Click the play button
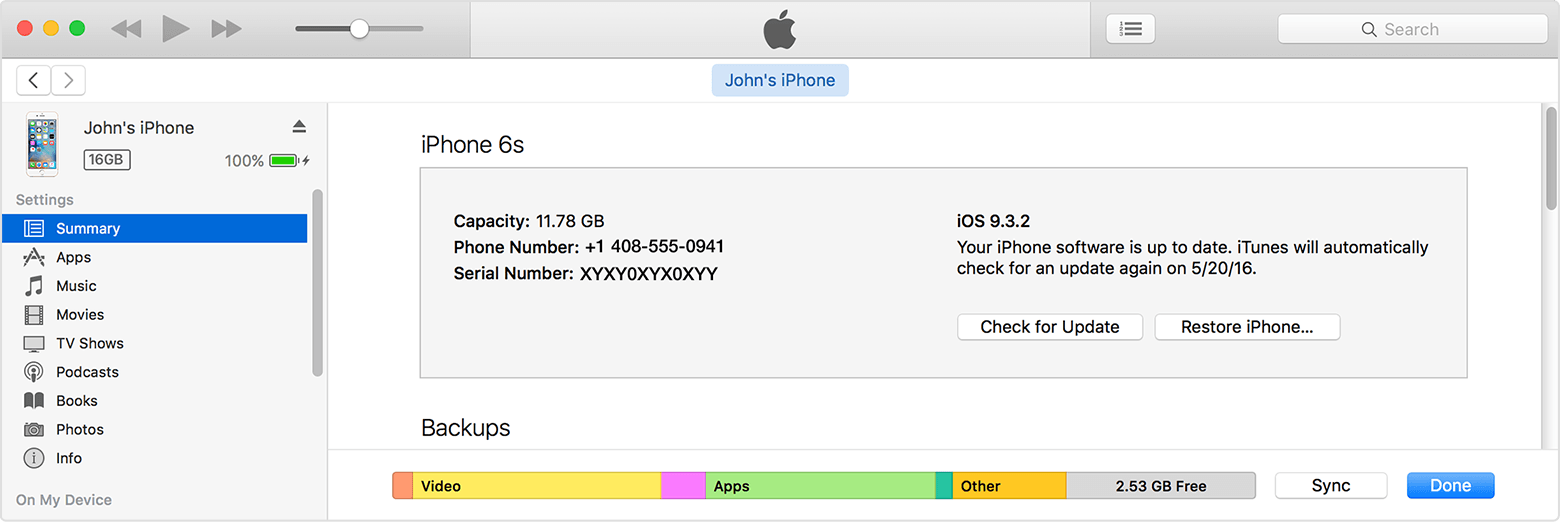The image size is (1560, 522). click(x=176, y=29)
